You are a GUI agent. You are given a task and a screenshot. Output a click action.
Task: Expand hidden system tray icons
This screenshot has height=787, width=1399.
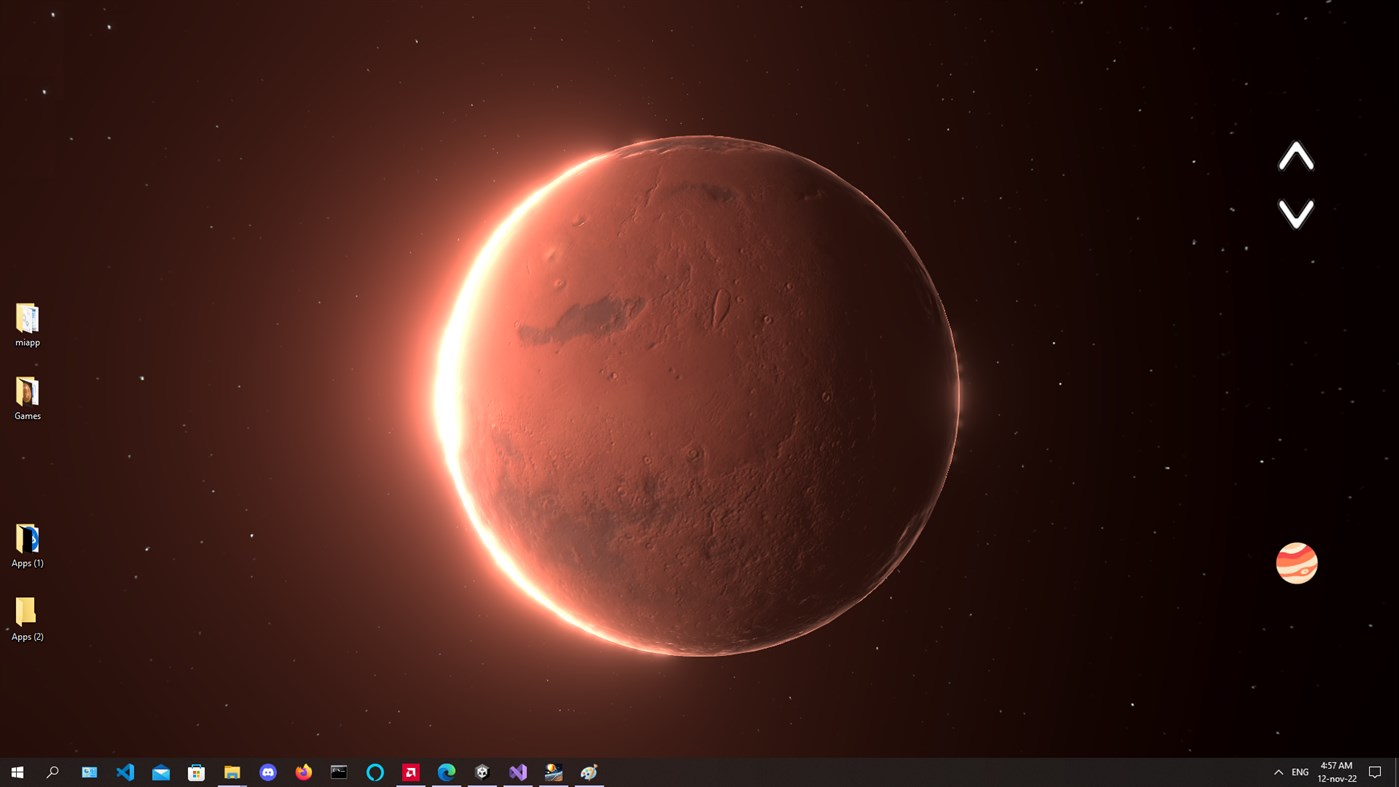(x=1277, y=771)
